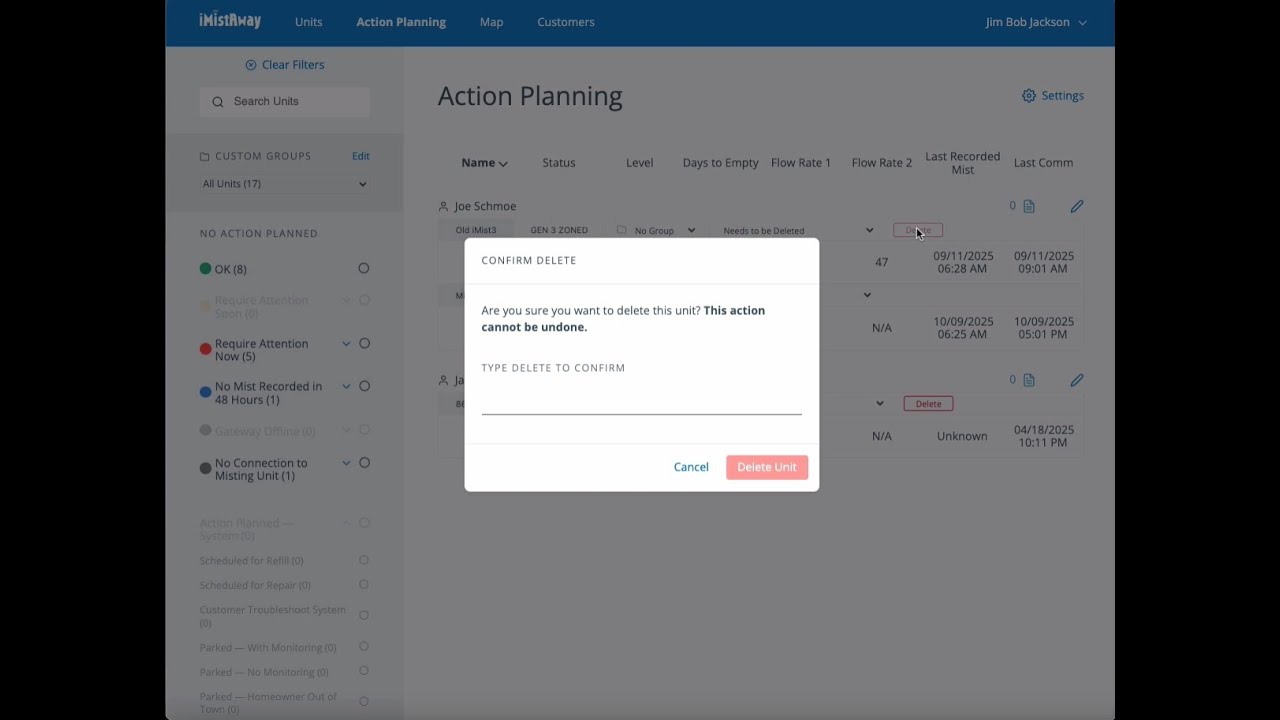
Task: Click the Status column header
Action: (x=559, y=163)
